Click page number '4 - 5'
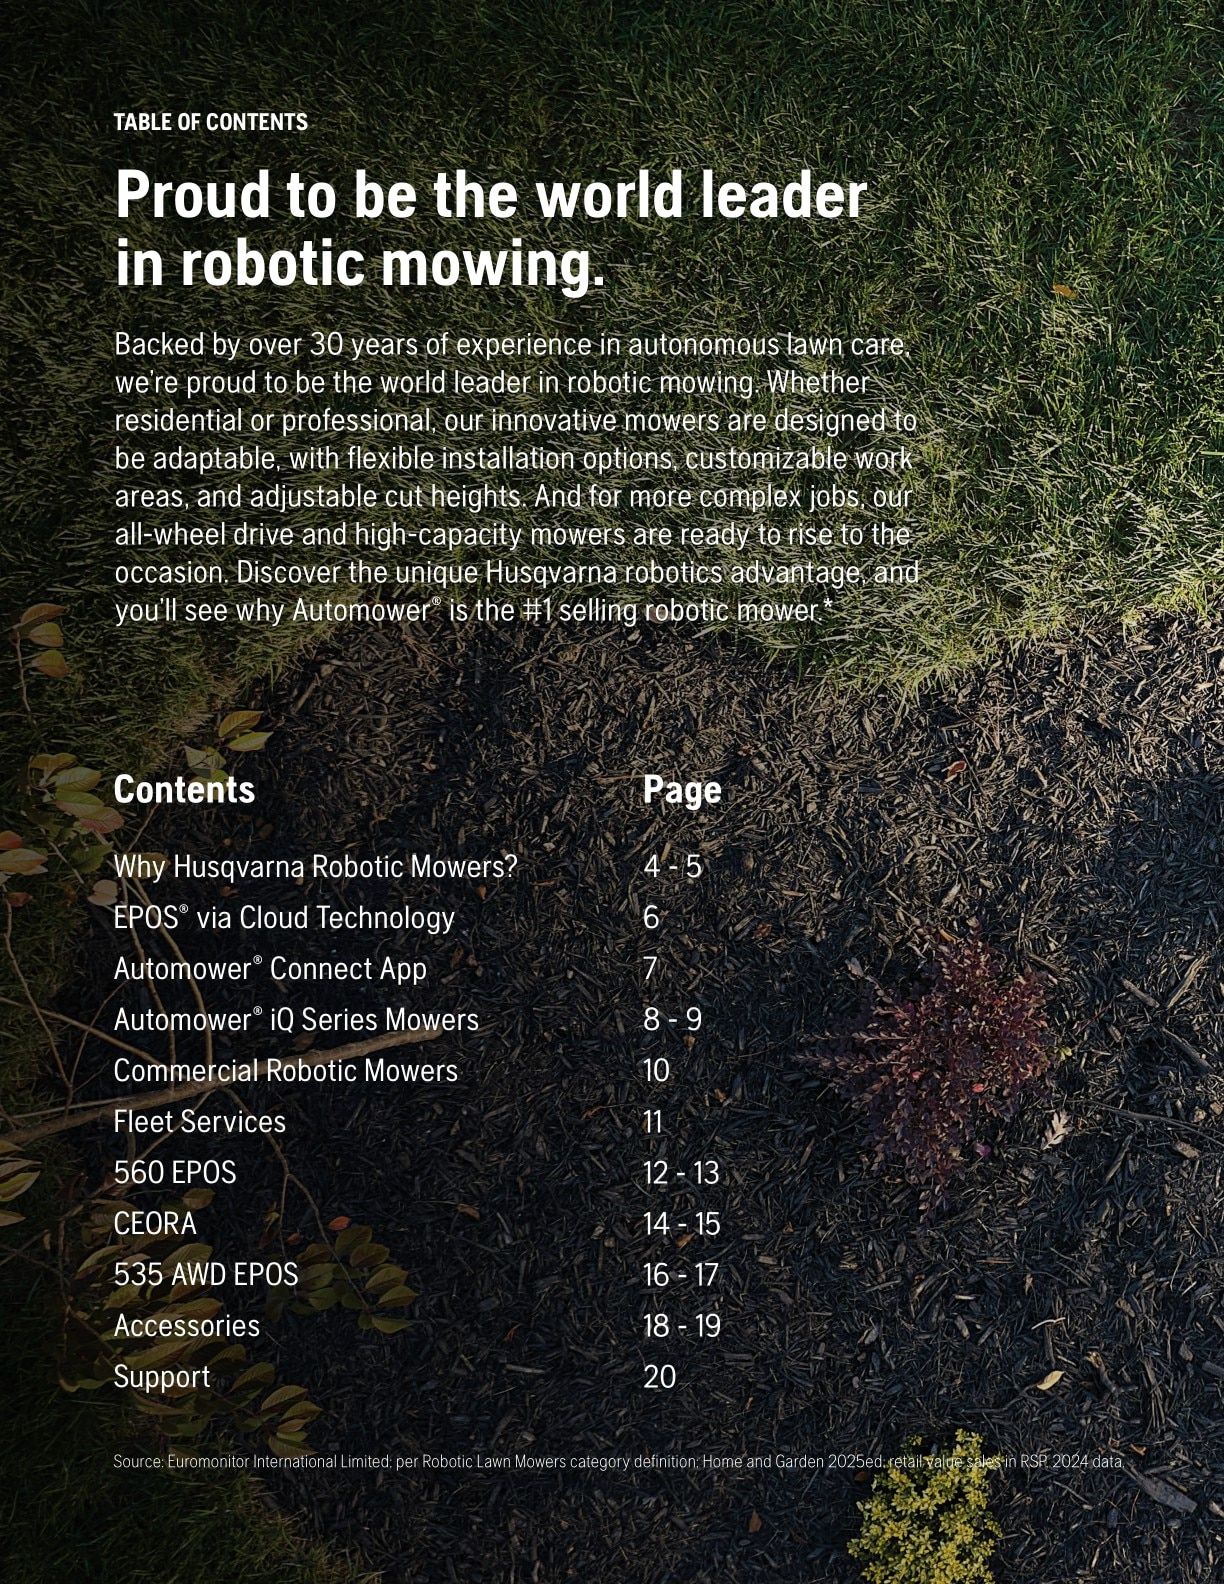 (673, 866)
